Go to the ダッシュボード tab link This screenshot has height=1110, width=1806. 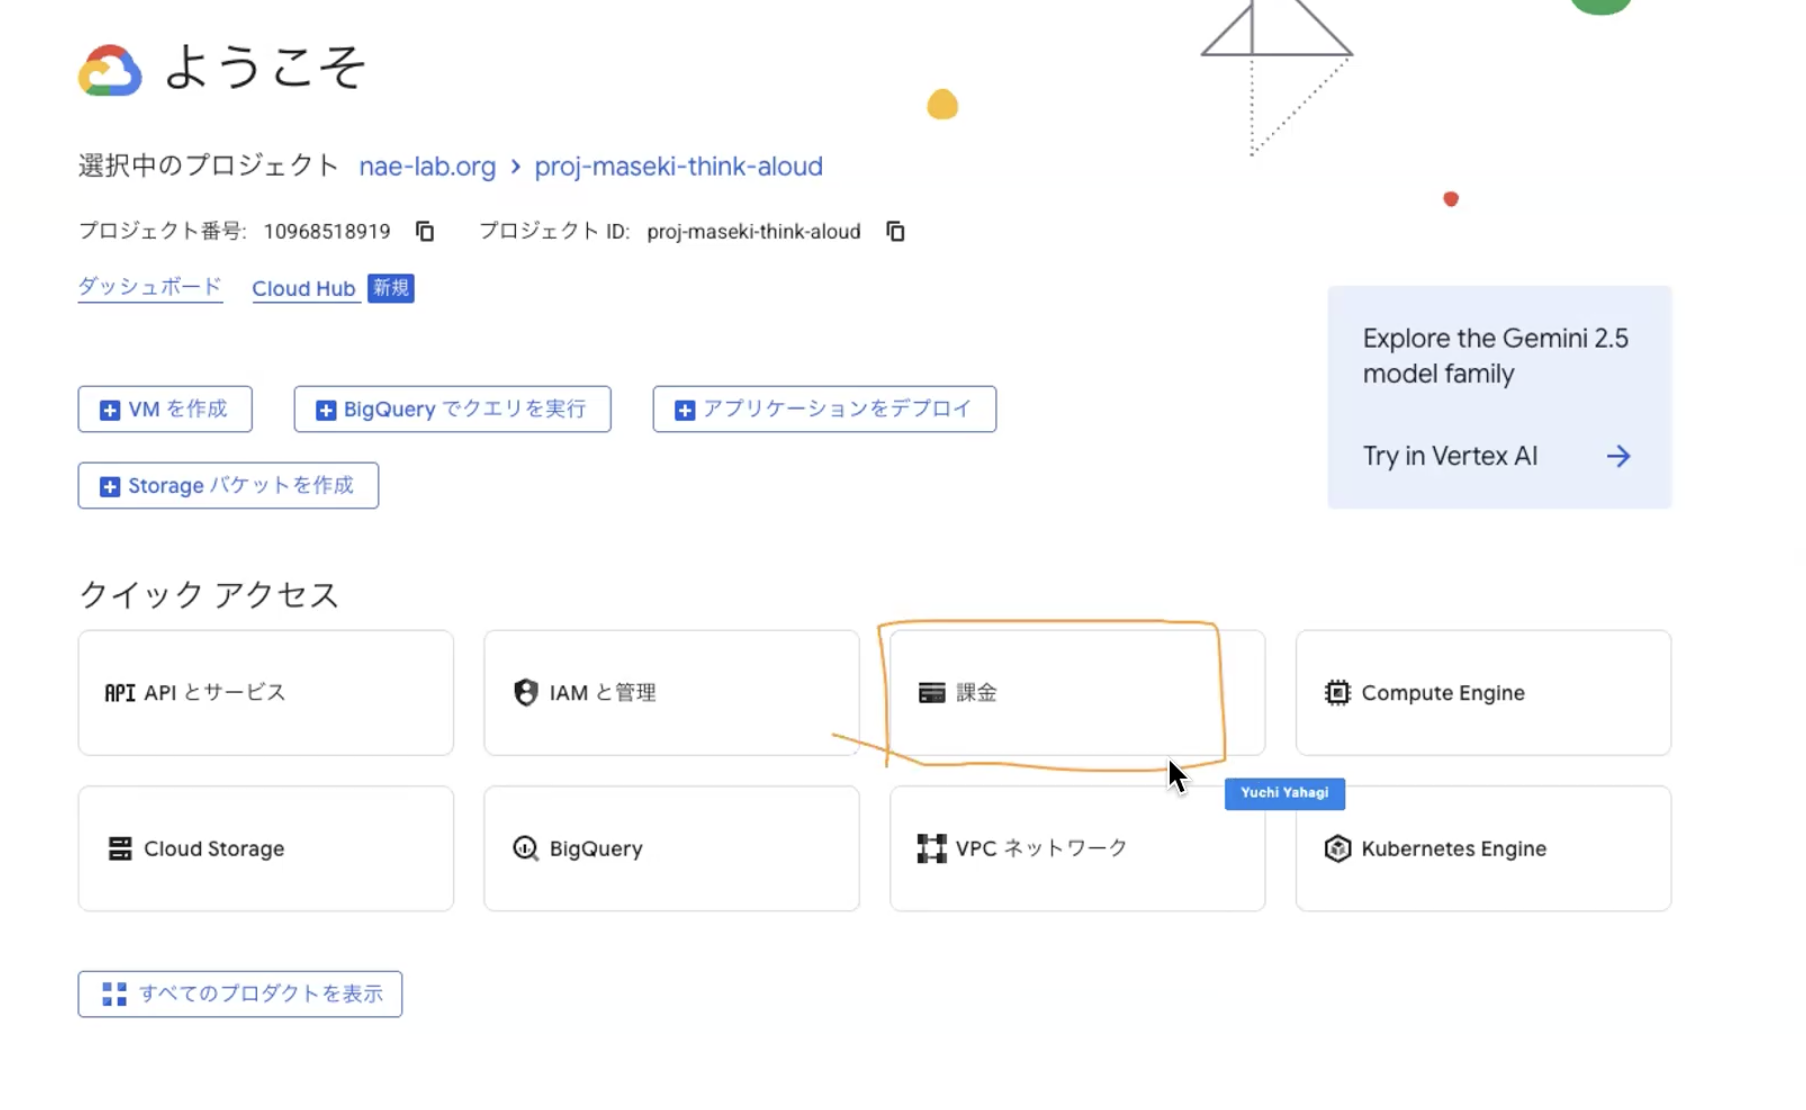click(x=150, y=288)
